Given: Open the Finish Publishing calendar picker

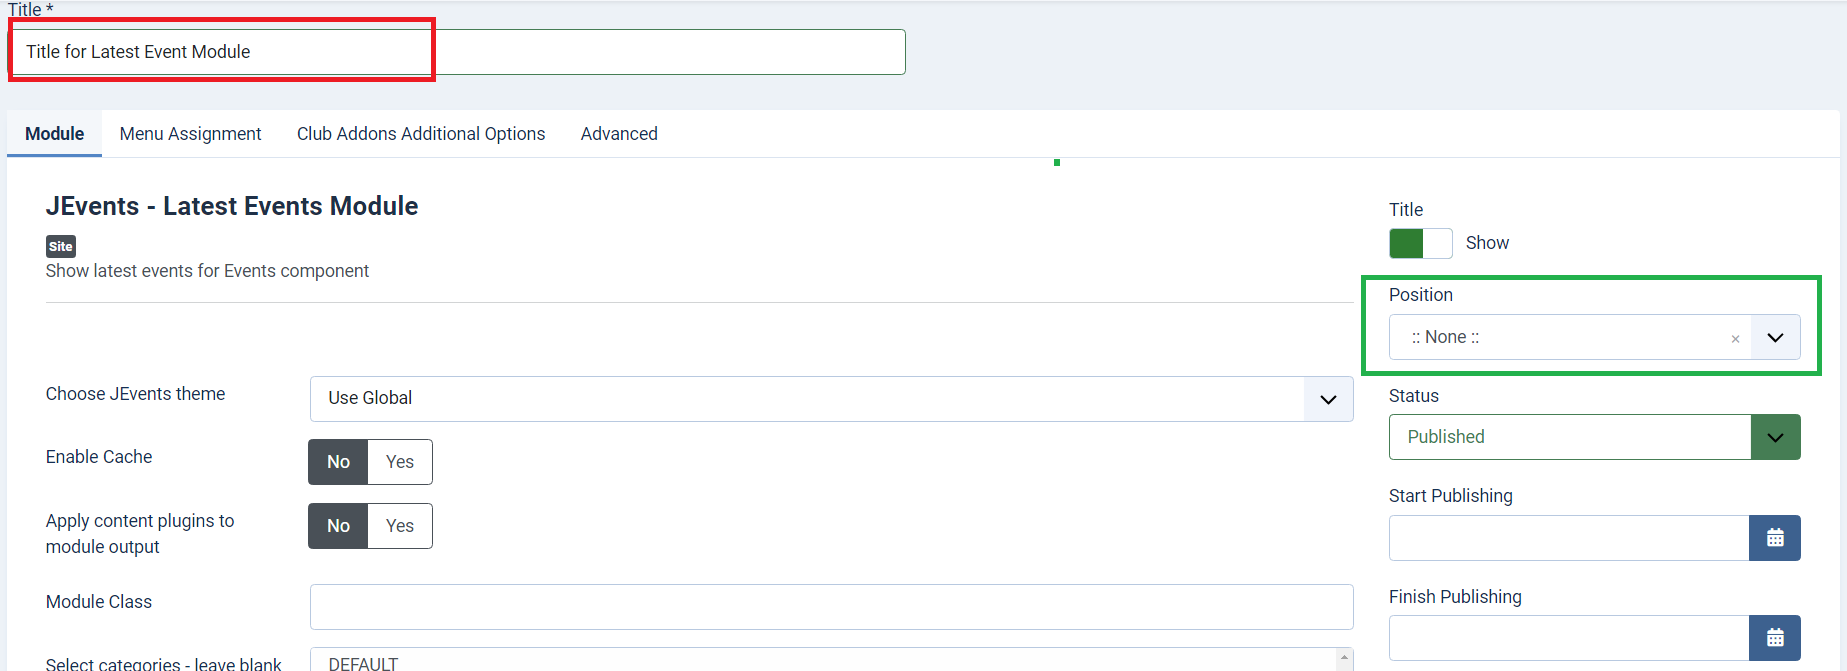Looking at the screenshot, I should click(1775, 638).
